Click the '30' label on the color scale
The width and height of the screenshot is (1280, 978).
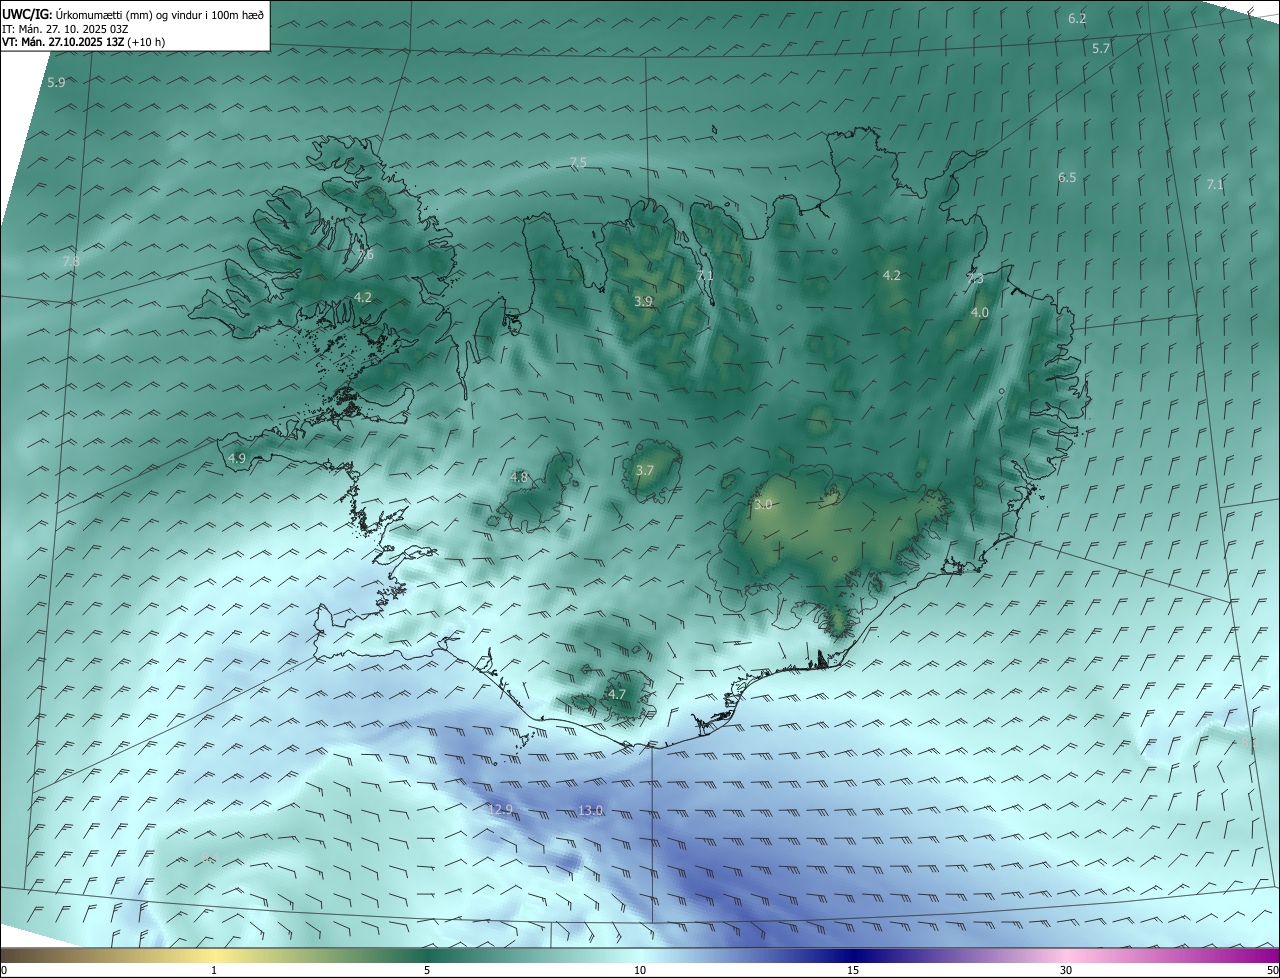click(1066, 970)
